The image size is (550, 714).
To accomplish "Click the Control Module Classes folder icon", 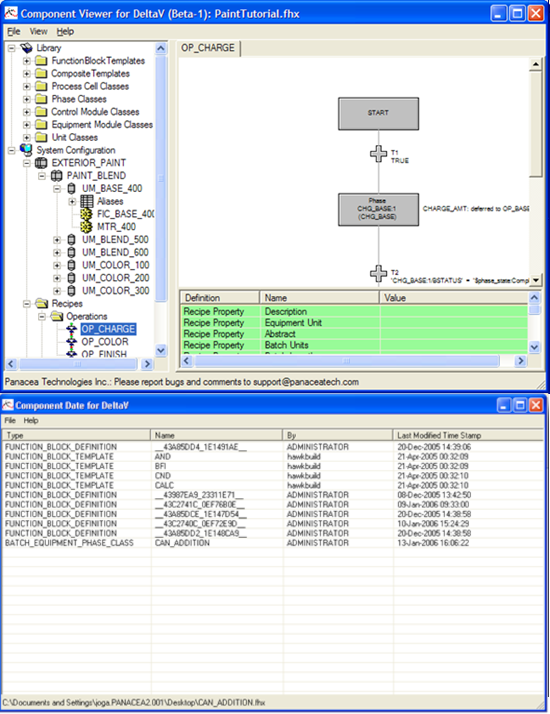I will coord(41,112).
